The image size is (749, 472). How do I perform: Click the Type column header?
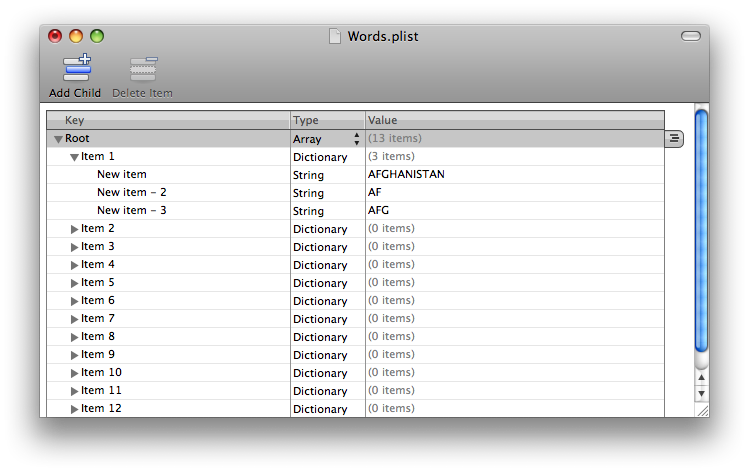pos(327,120)
